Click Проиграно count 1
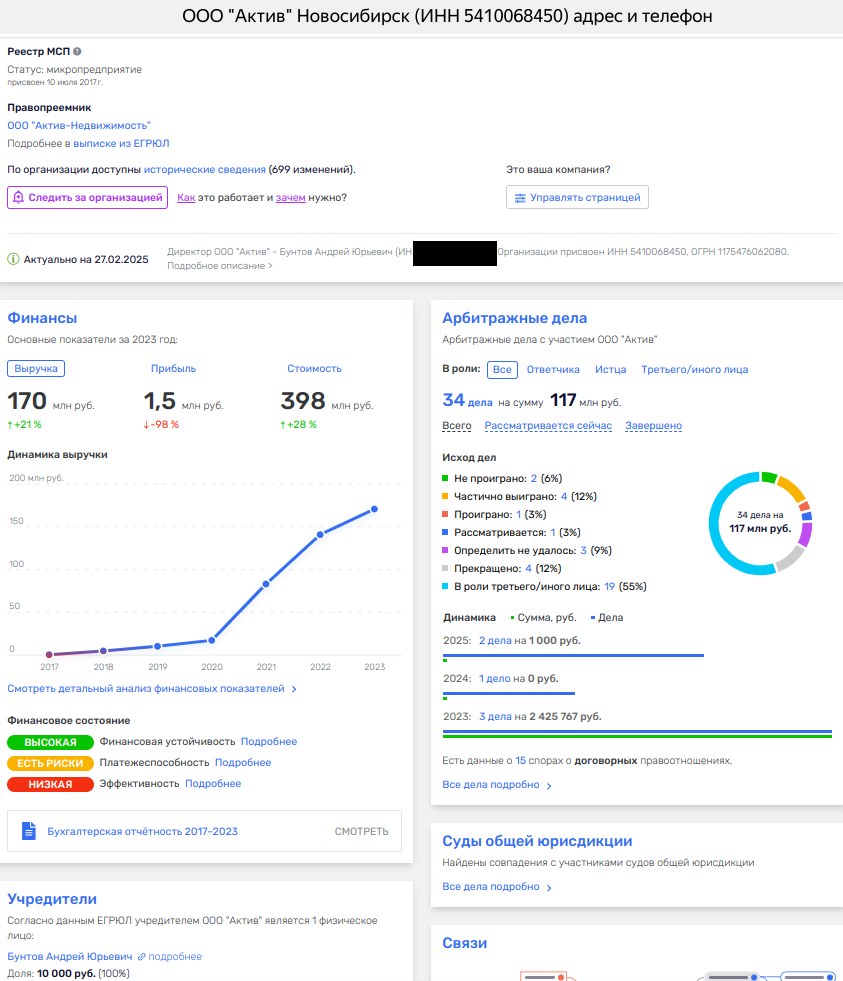The image size is (843, 981). (519, 514)
